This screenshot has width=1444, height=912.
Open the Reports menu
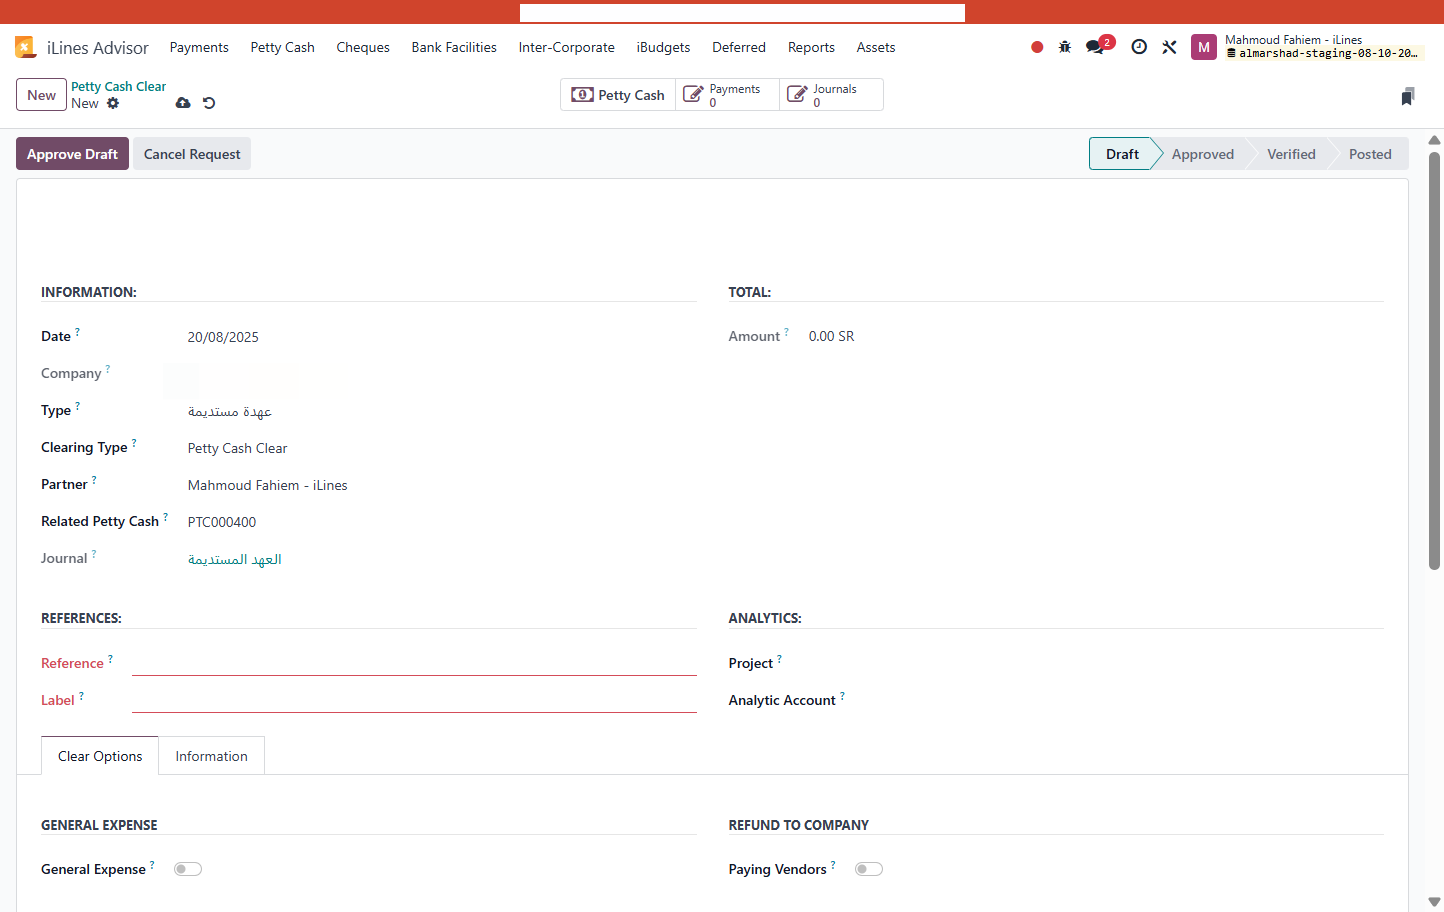tap(811, 47)
